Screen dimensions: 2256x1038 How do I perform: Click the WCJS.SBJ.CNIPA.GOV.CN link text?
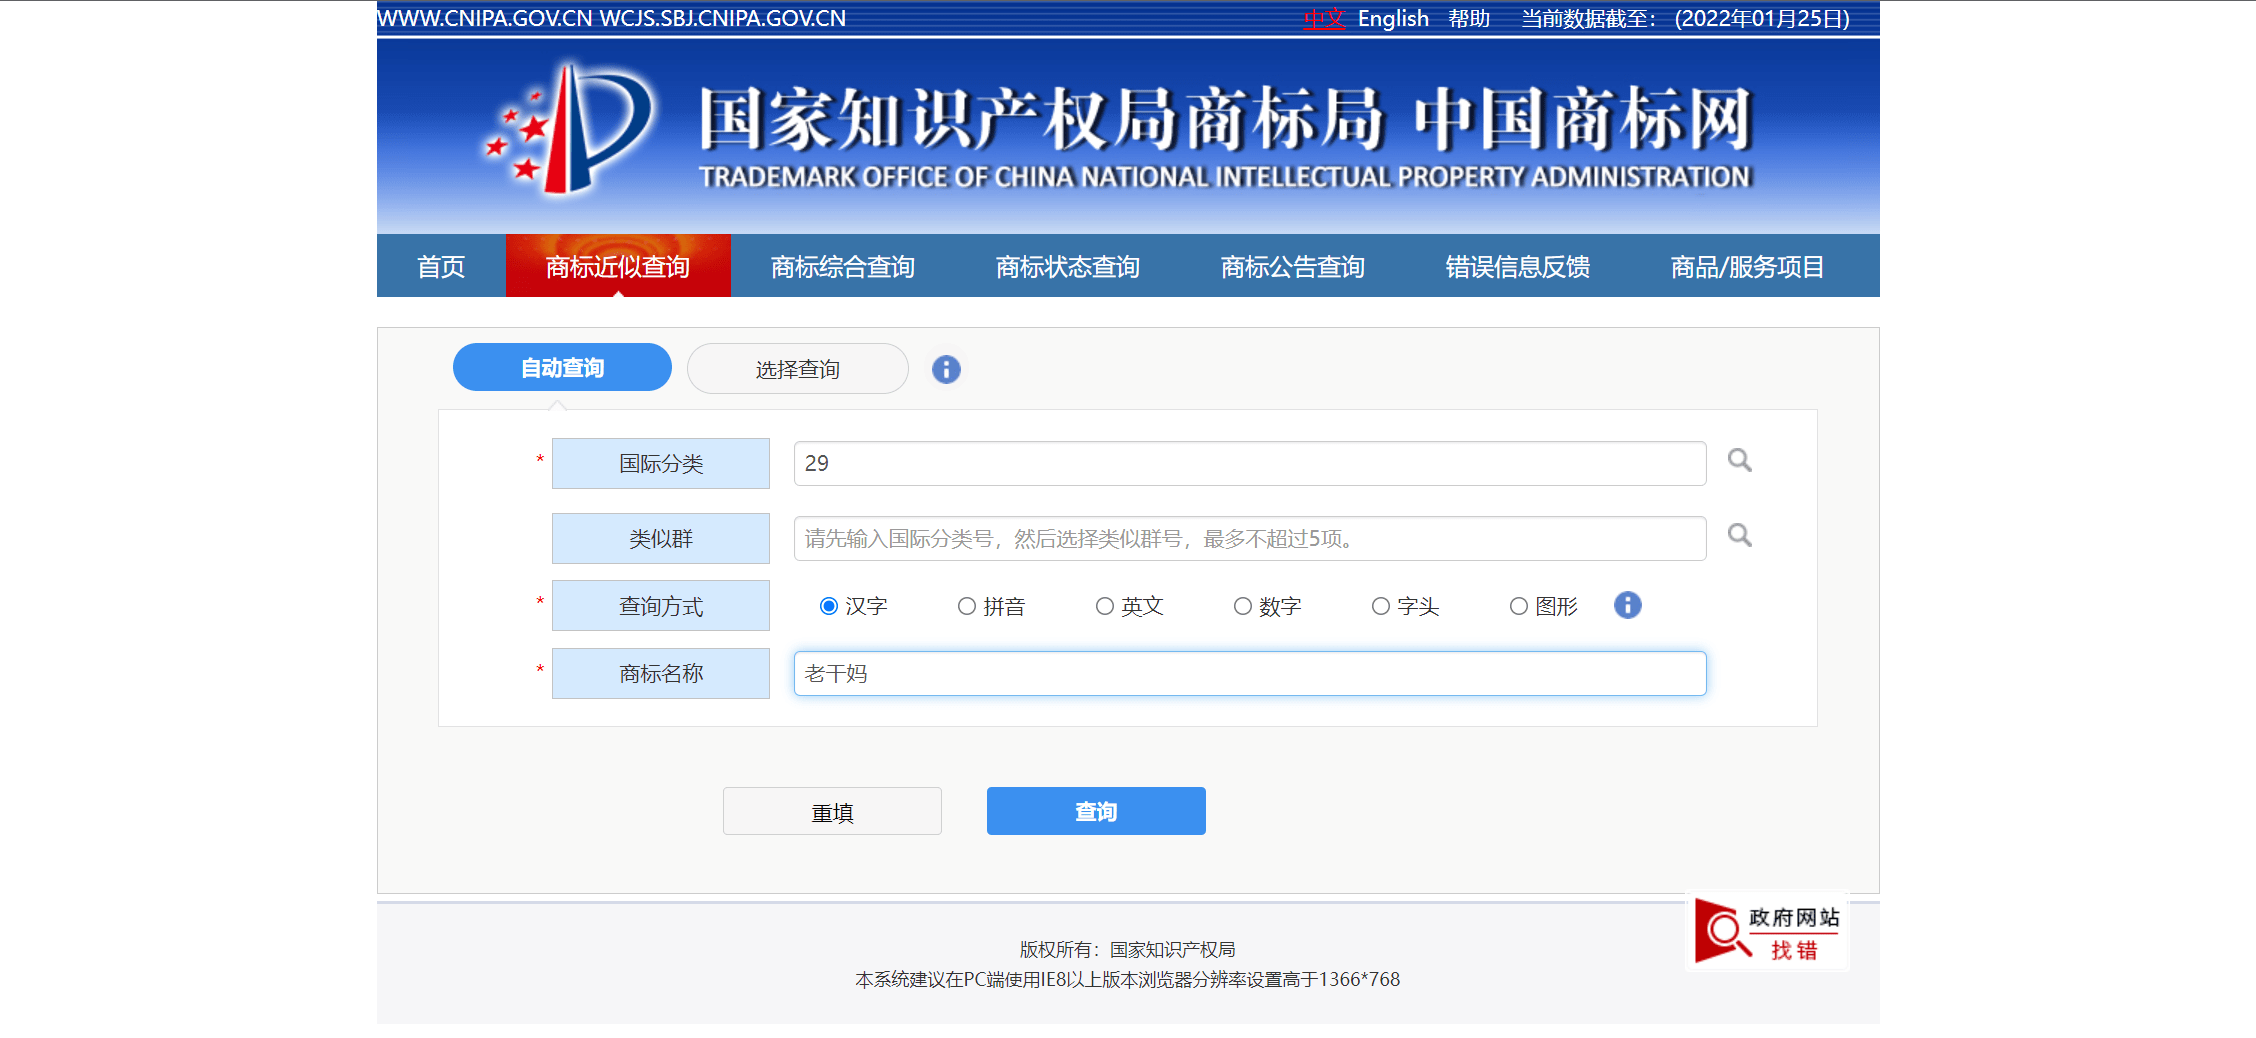click(x=723, y=18)
